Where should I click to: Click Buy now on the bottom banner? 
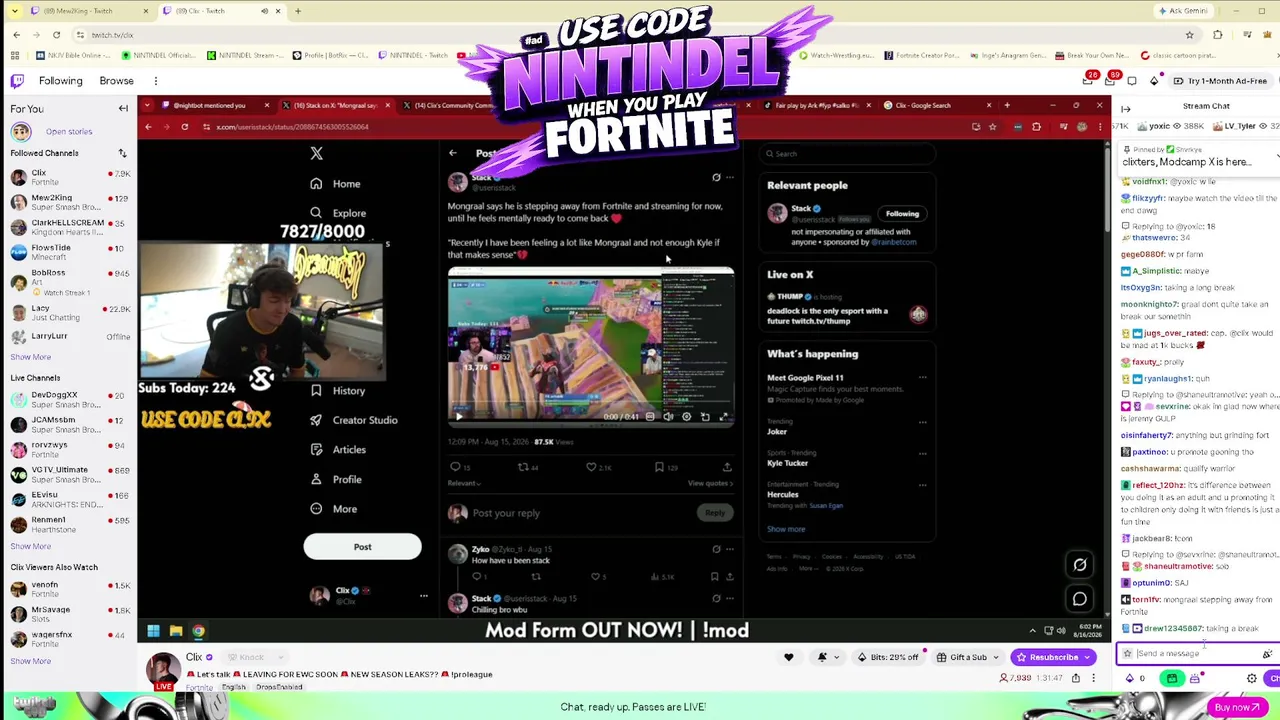point(1236,708)
